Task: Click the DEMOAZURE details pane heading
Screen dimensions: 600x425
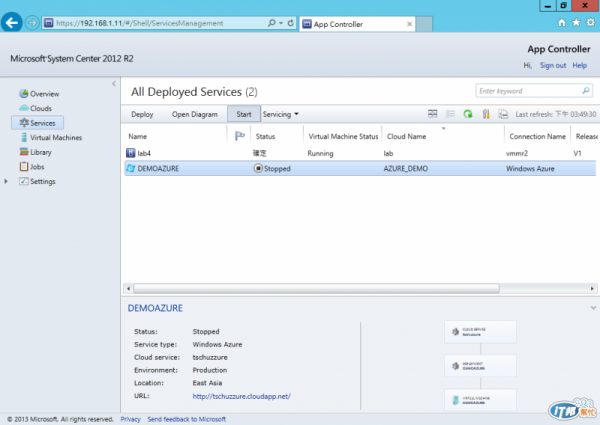Action: [155, 308]
